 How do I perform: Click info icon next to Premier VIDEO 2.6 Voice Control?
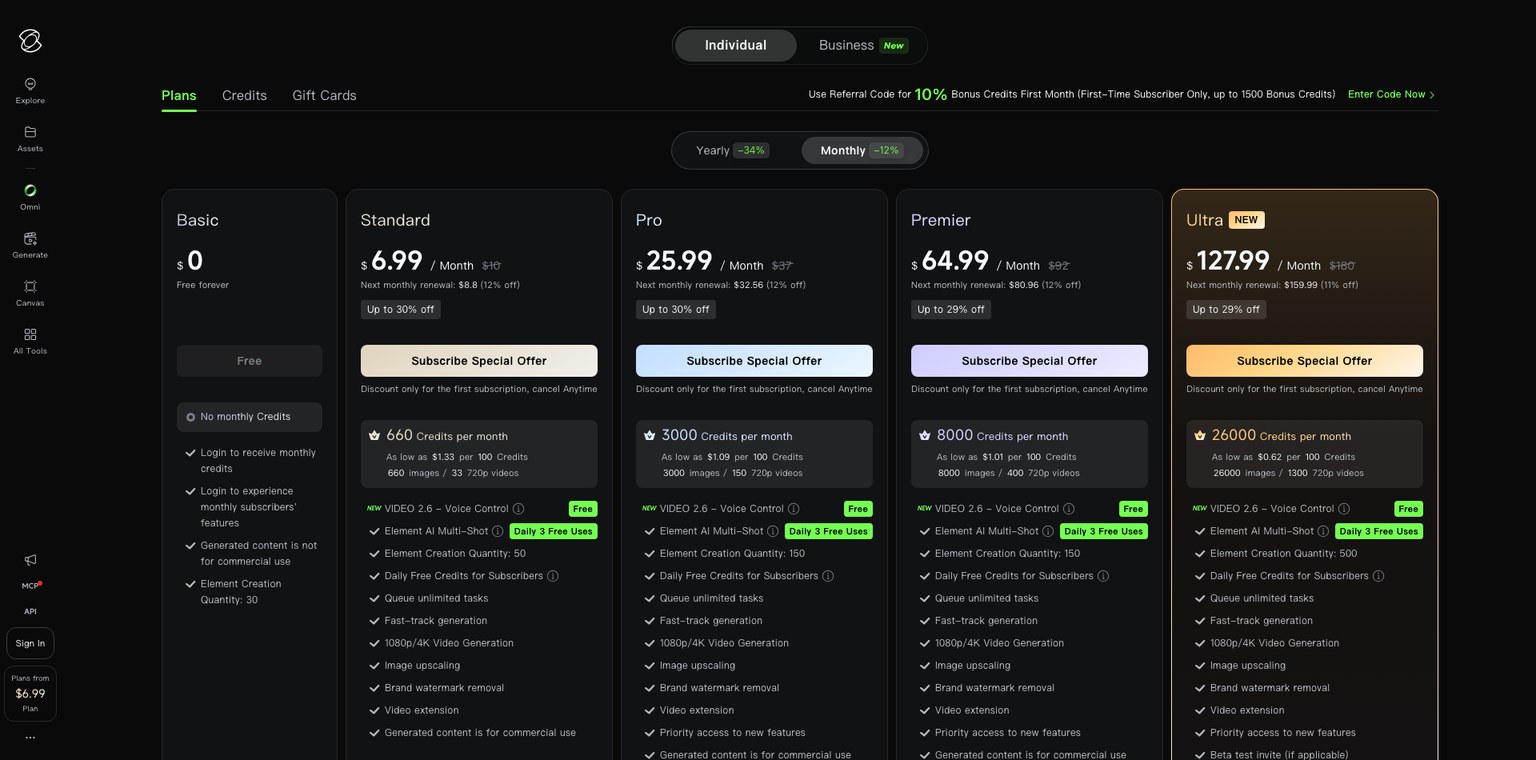(x=1068, y=509)
